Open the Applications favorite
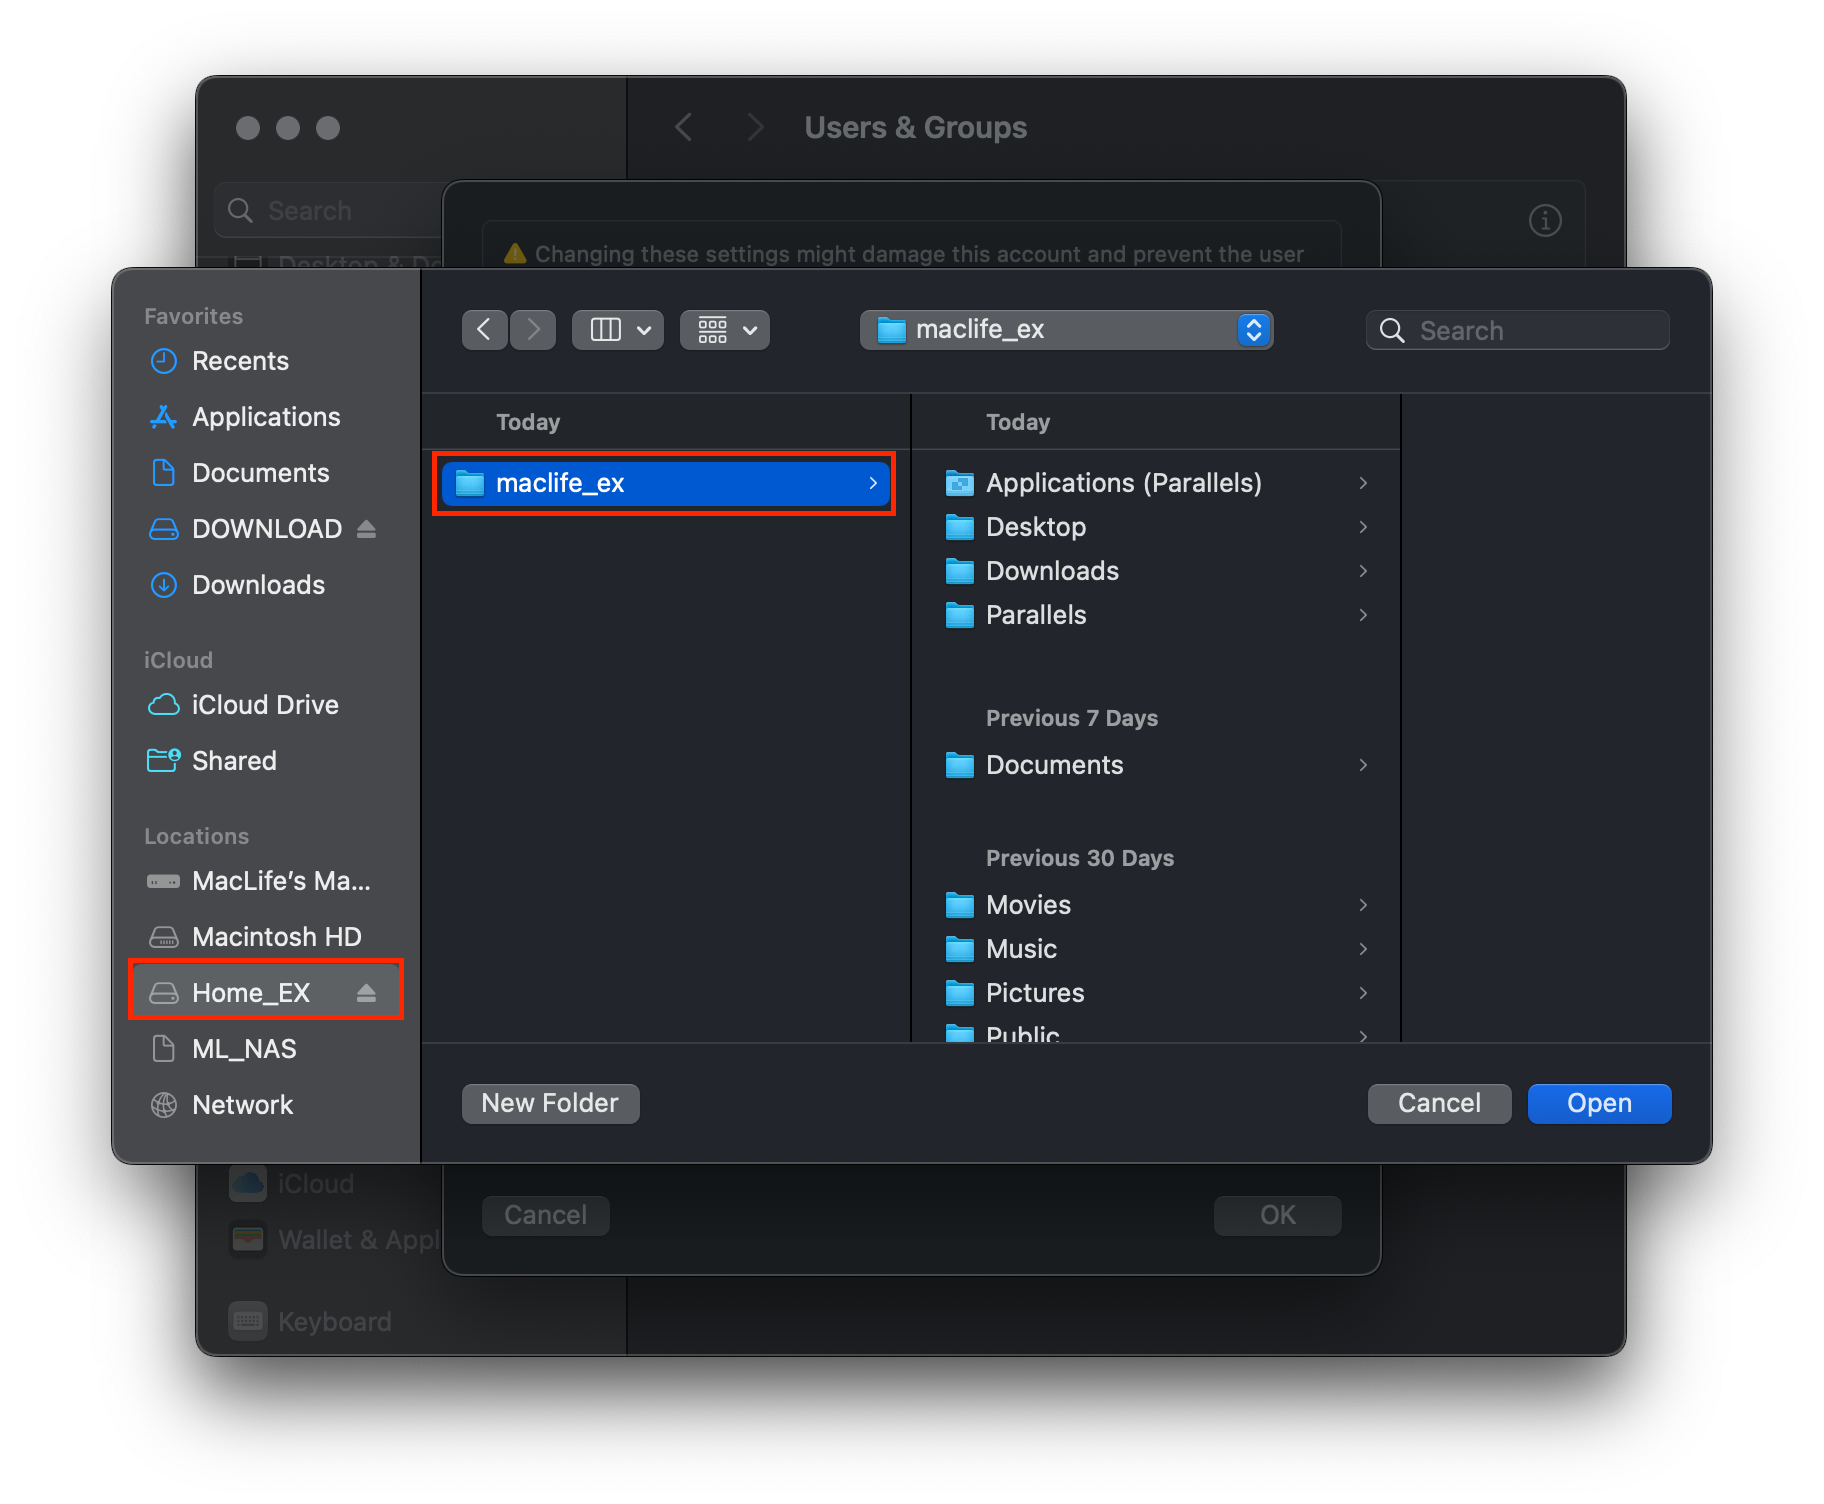Viewport: 1824px width, 1504px height. (265, 417)
